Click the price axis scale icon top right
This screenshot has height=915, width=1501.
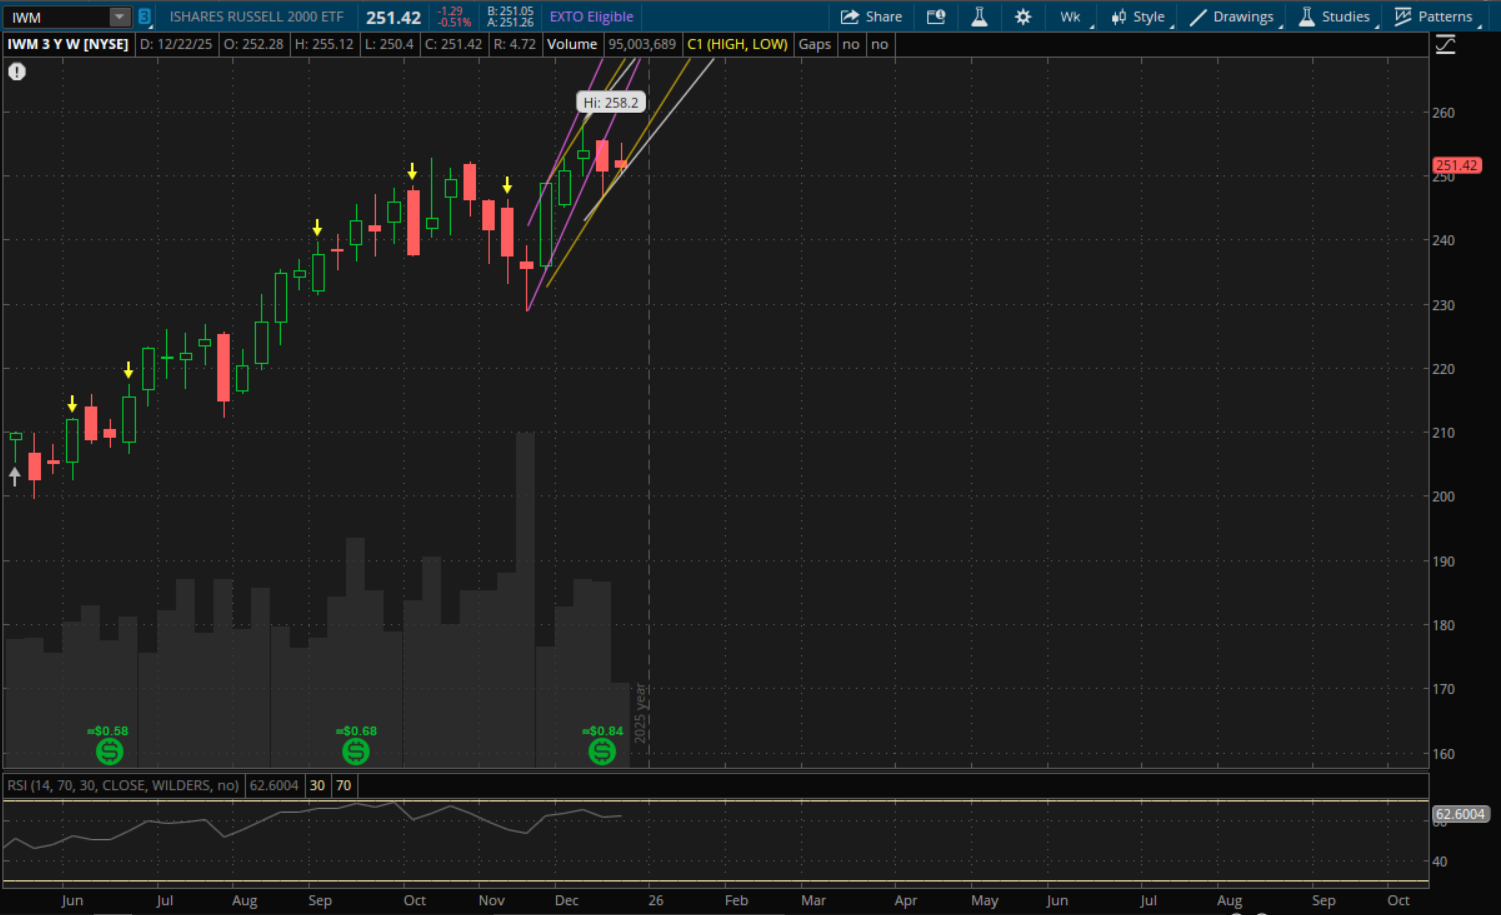(x=1445, y=45)
